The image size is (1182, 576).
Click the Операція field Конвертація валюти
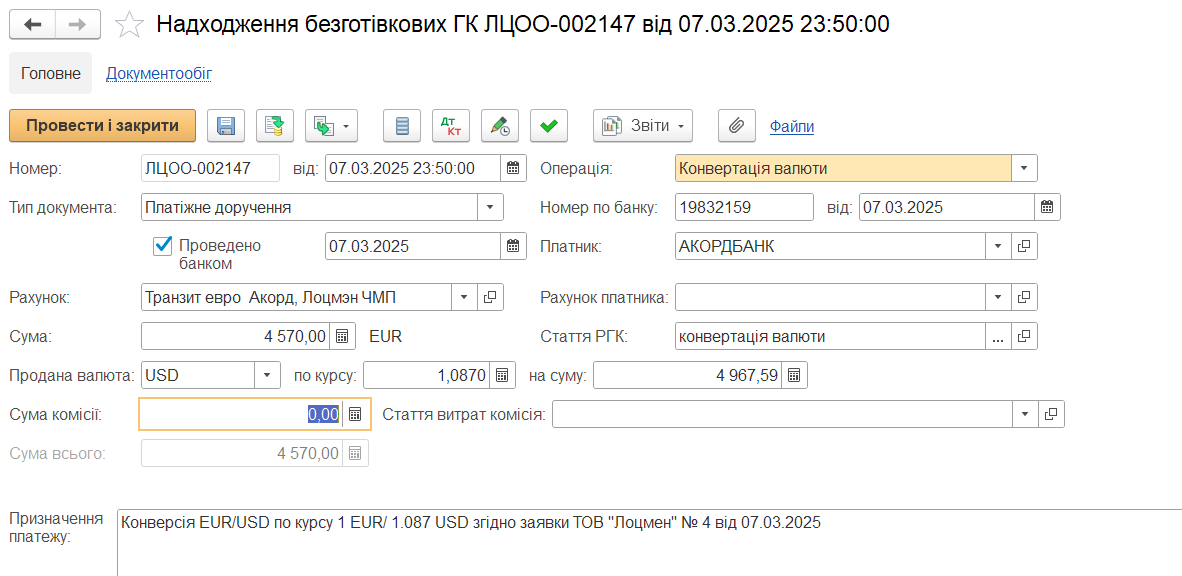(x=843, y=168)
